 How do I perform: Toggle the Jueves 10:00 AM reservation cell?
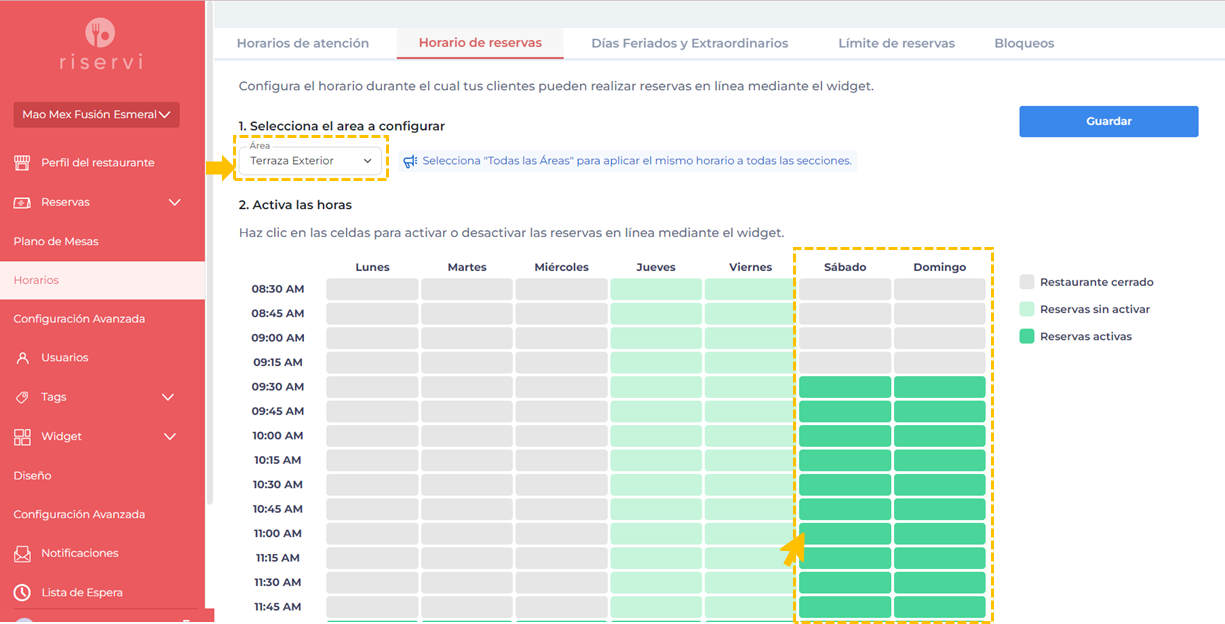pyautogui.click(x=656, y=436)
